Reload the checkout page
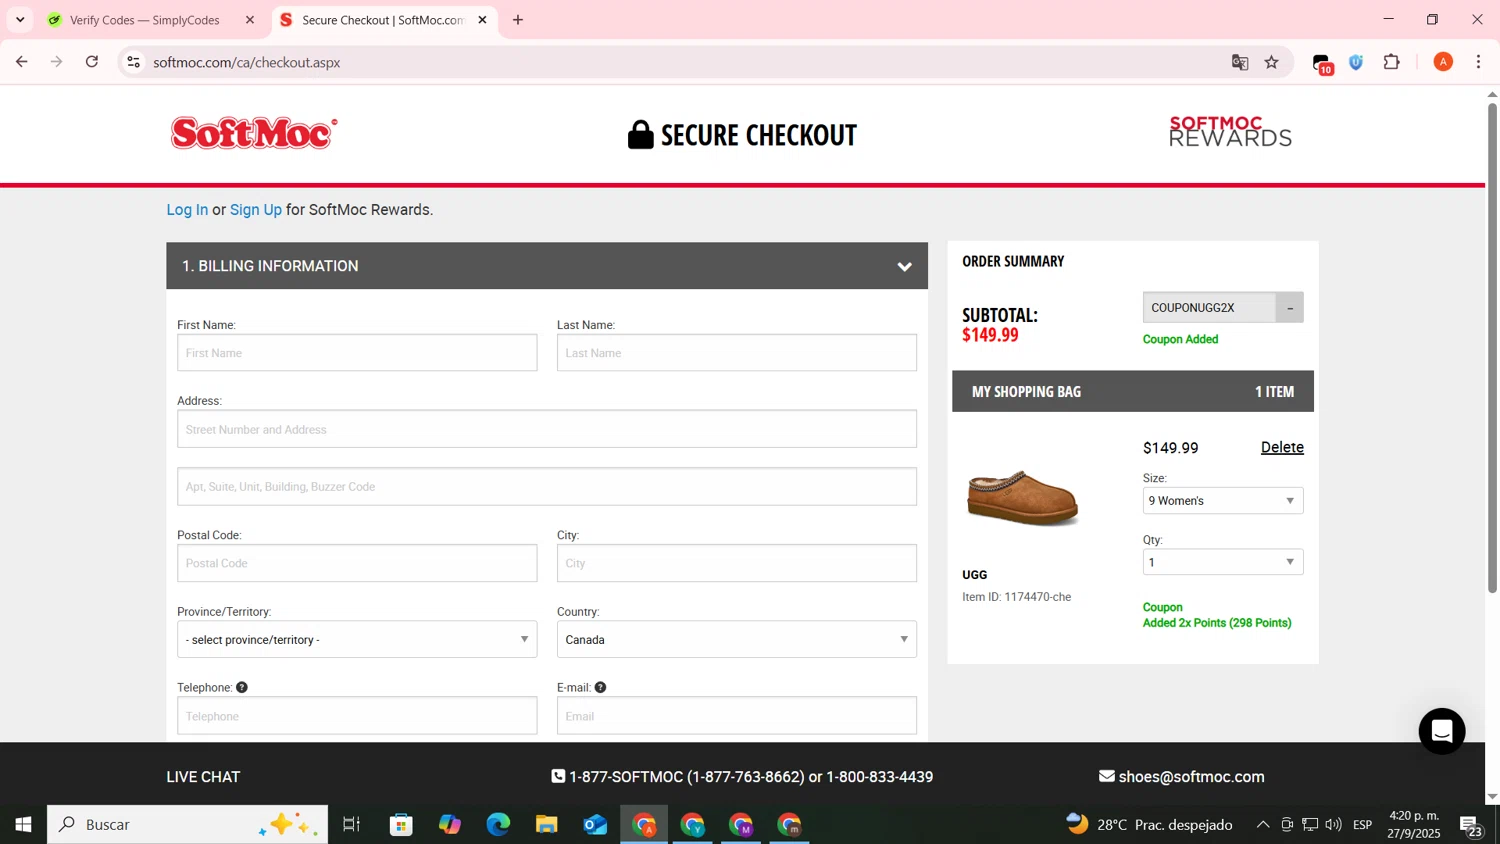Viewport: 1500px width, 844px height. click(92, 62)
